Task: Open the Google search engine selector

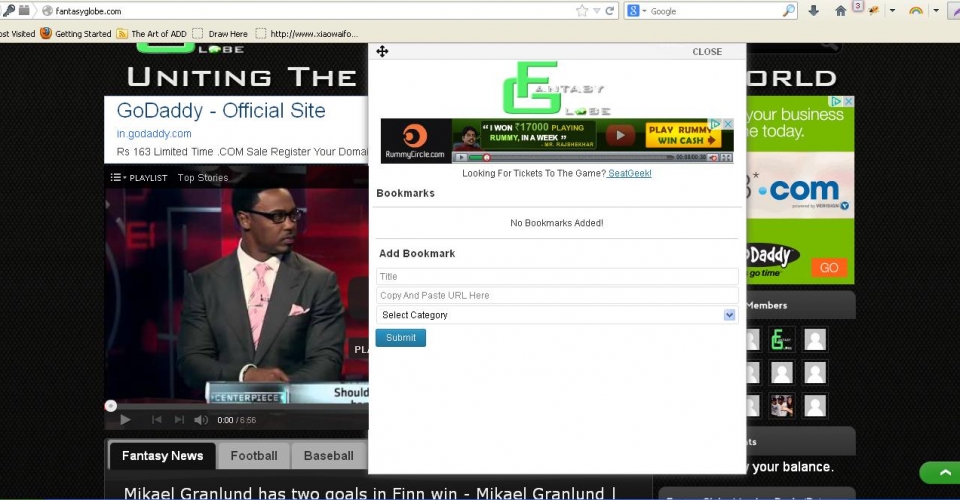Action: pyautogui.click(x=637, y=11)
